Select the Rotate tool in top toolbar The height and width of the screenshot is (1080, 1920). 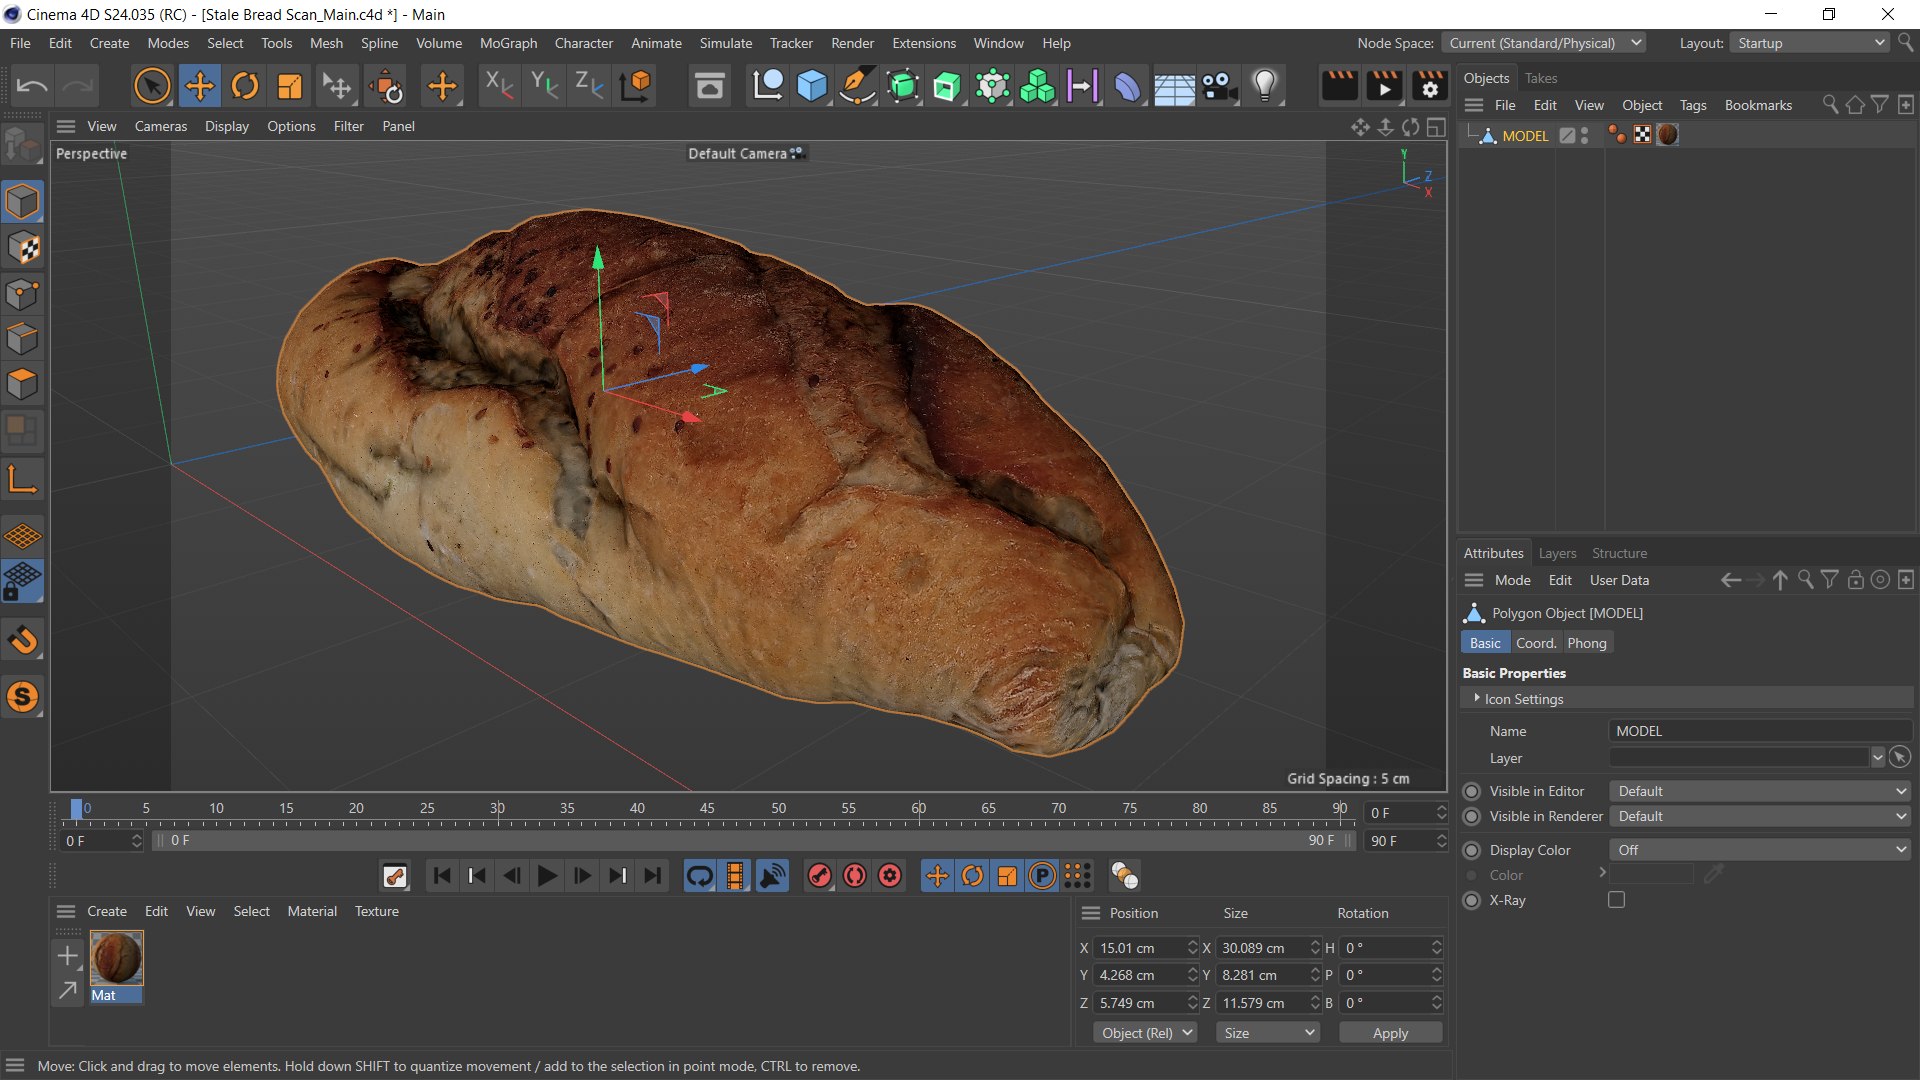pyautogui.click(x=244, y=87)
